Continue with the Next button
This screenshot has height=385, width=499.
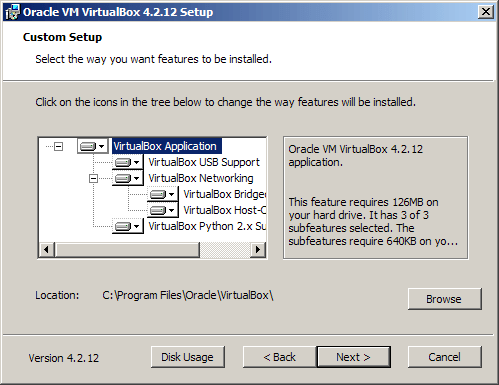353,357
